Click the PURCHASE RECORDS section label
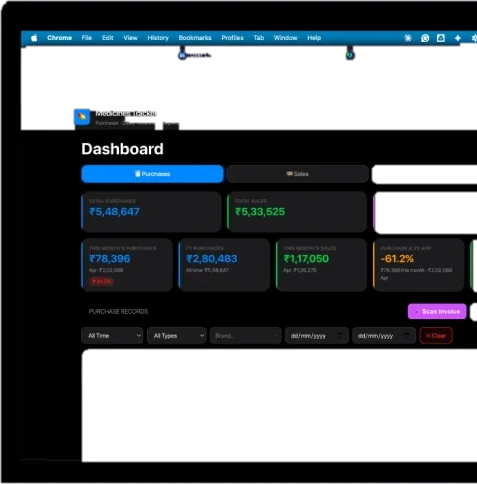The width and height of the screenshot is (477, 484). (118, 311)
